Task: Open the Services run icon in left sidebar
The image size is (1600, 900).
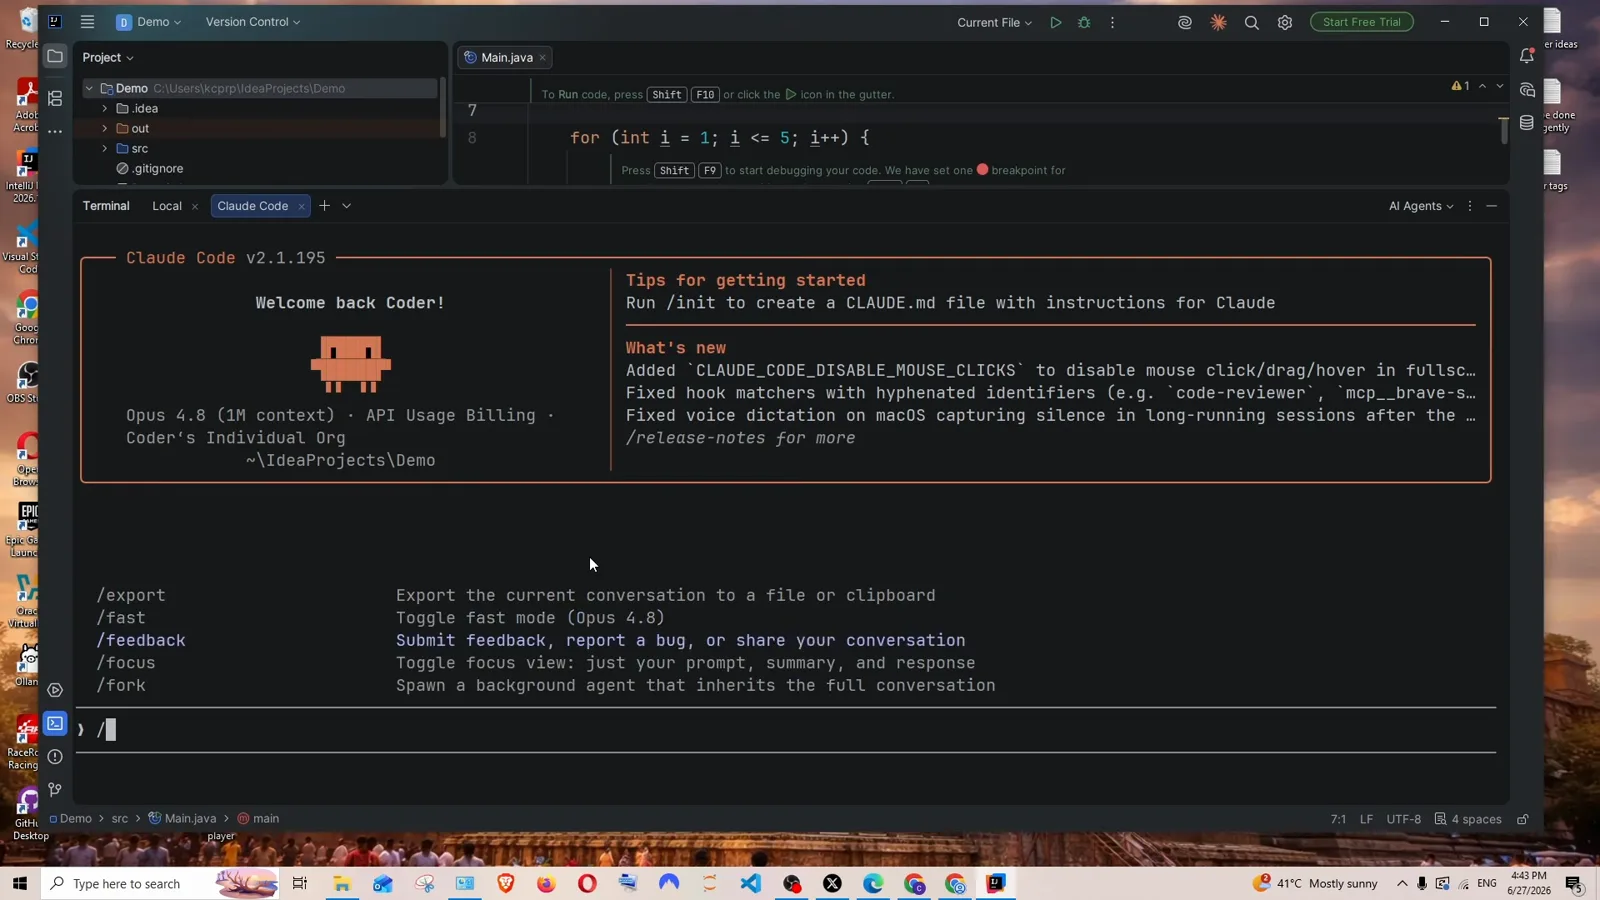Action: pos(55,690)
